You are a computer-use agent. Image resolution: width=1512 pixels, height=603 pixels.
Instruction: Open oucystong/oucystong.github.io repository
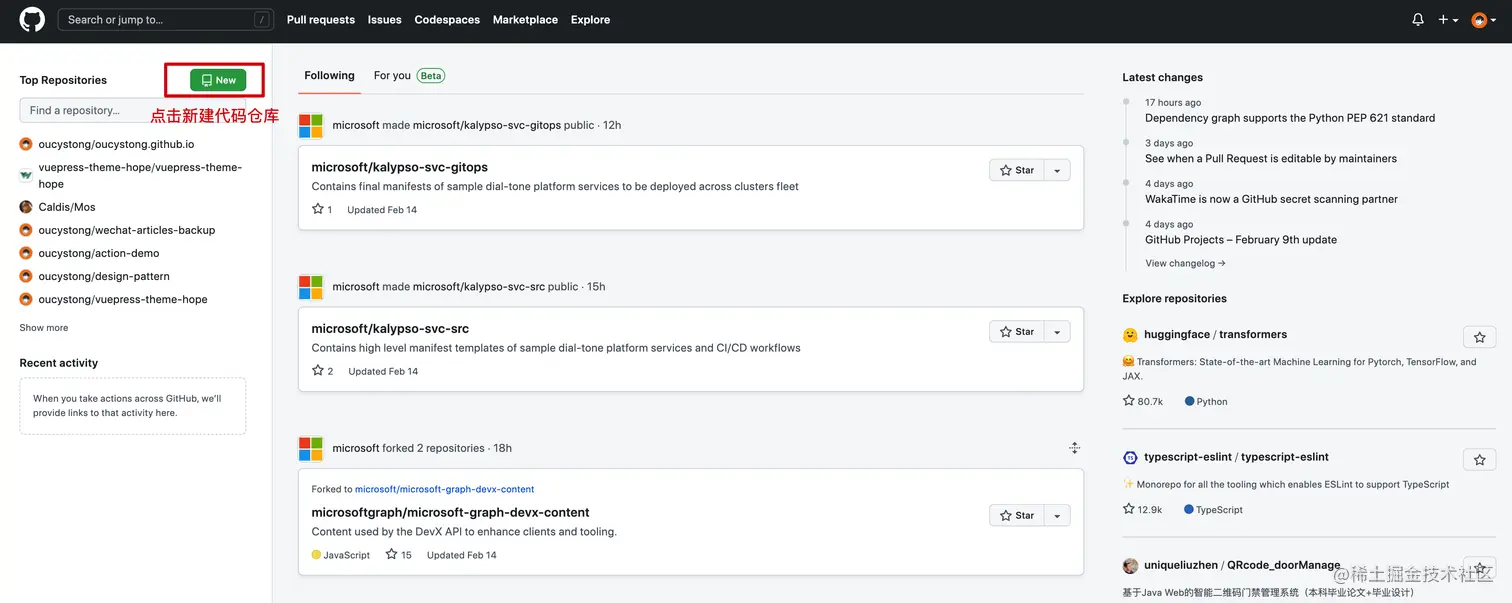pos(116,144)
